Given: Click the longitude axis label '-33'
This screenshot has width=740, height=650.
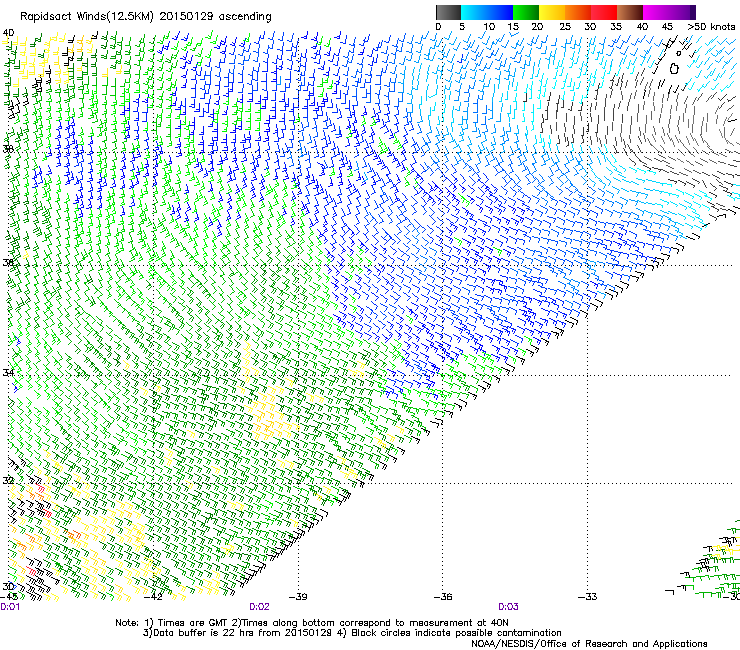Looking at the screenshot, I should 588,596.
